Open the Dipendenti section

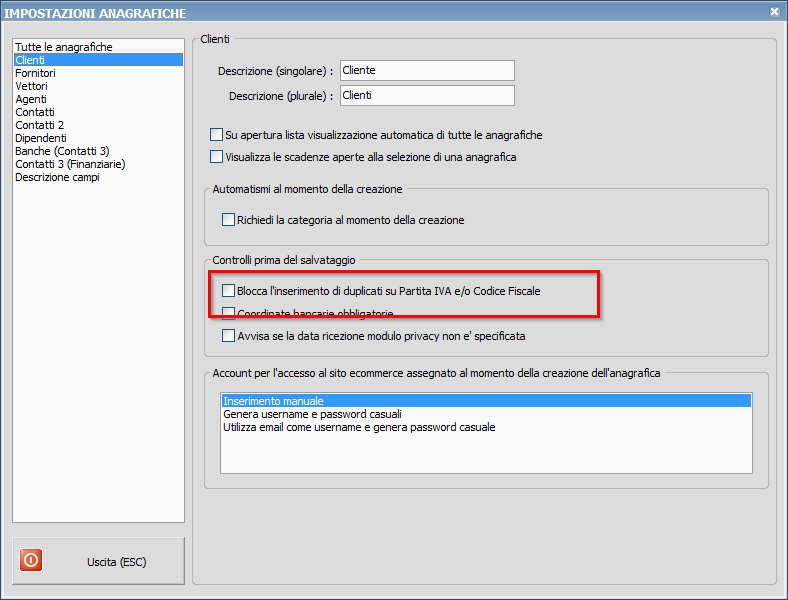click(41, 138)
